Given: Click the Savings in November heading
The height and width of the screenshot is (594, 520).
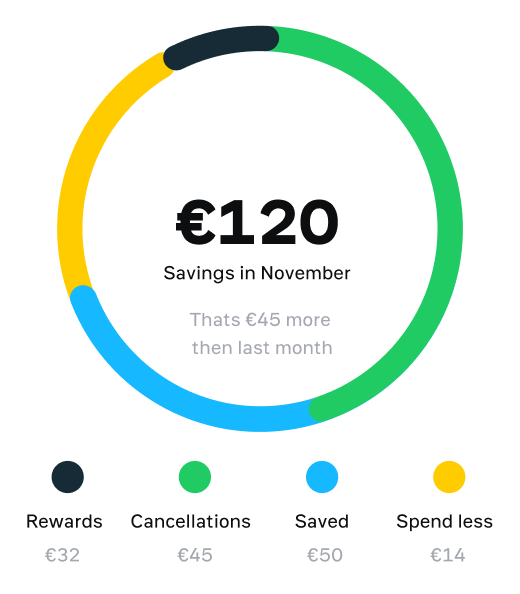Looking at the screenshot, I should pos(257,274).
